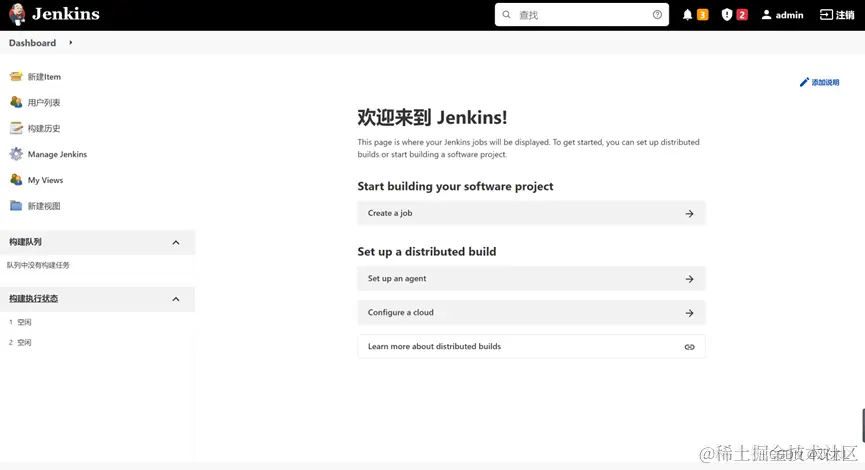
Task: Click the 队列中没有构建任务 text
Action: click(38, 265)
